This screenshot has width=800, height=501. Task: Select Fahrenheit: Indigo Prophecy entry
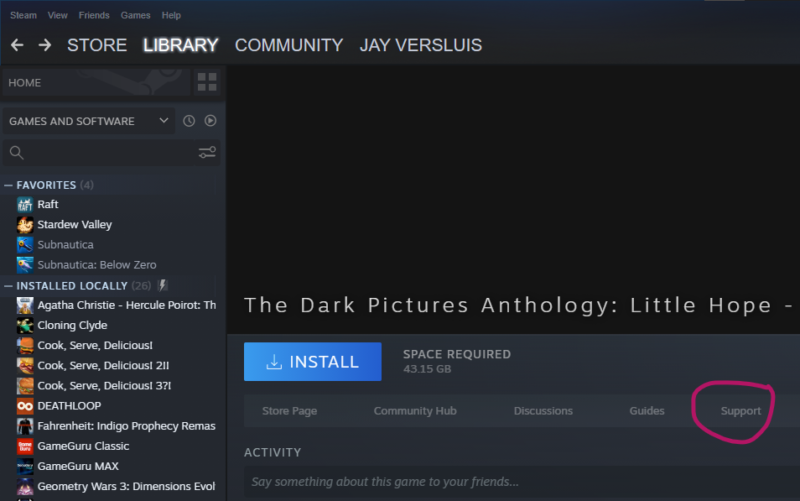click(x=127, y=426)
